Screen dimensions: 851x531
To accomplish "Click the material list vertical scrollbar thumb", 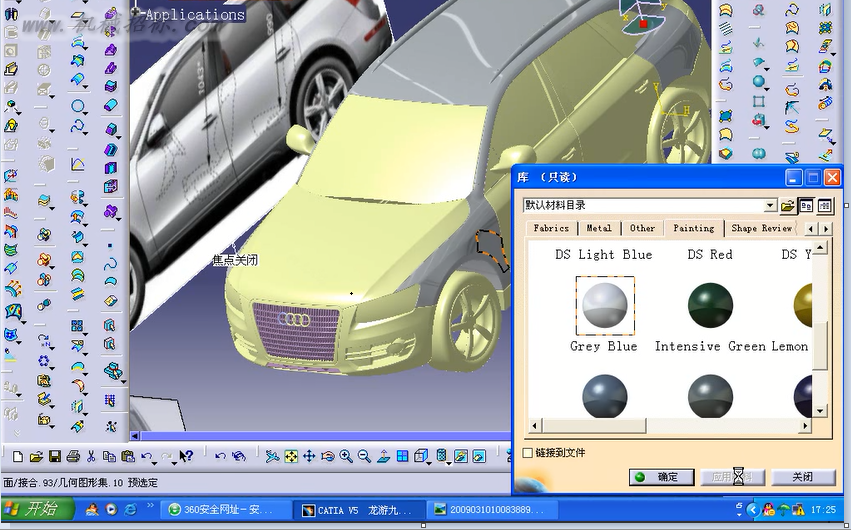I will coord(820,344).
